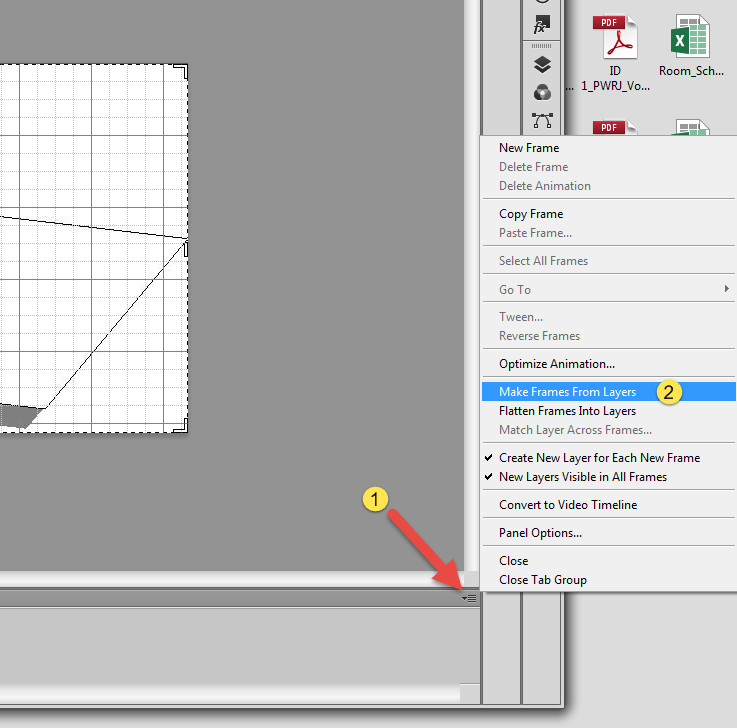Viewport: 737px width, 728px height.
Task: Expand the Go To submenu
Action: click(x=608, y=290)
